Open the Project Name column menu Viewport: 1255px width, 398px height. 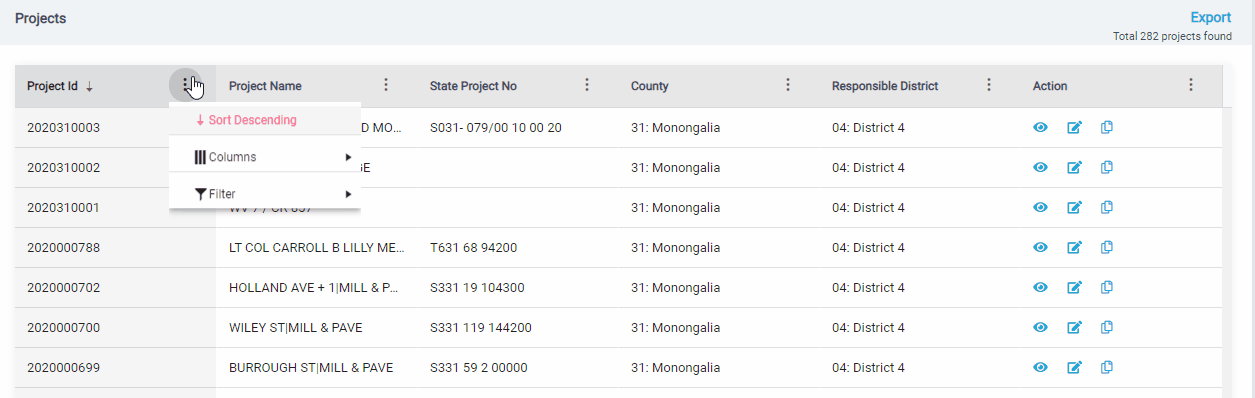[x=386, y=85]
